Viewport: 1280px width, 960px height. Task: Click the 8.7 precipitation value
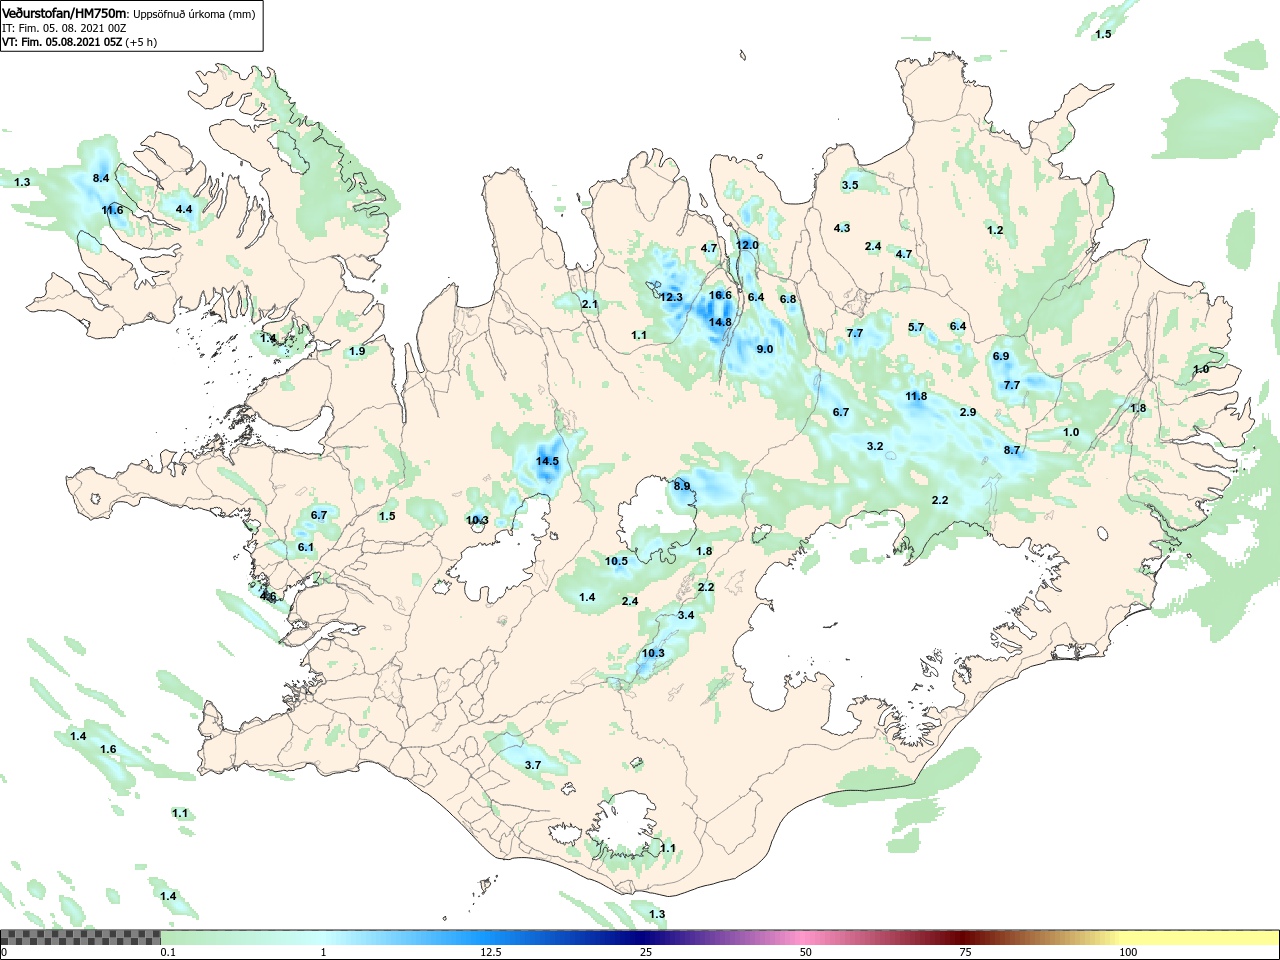coord(1012,450)
